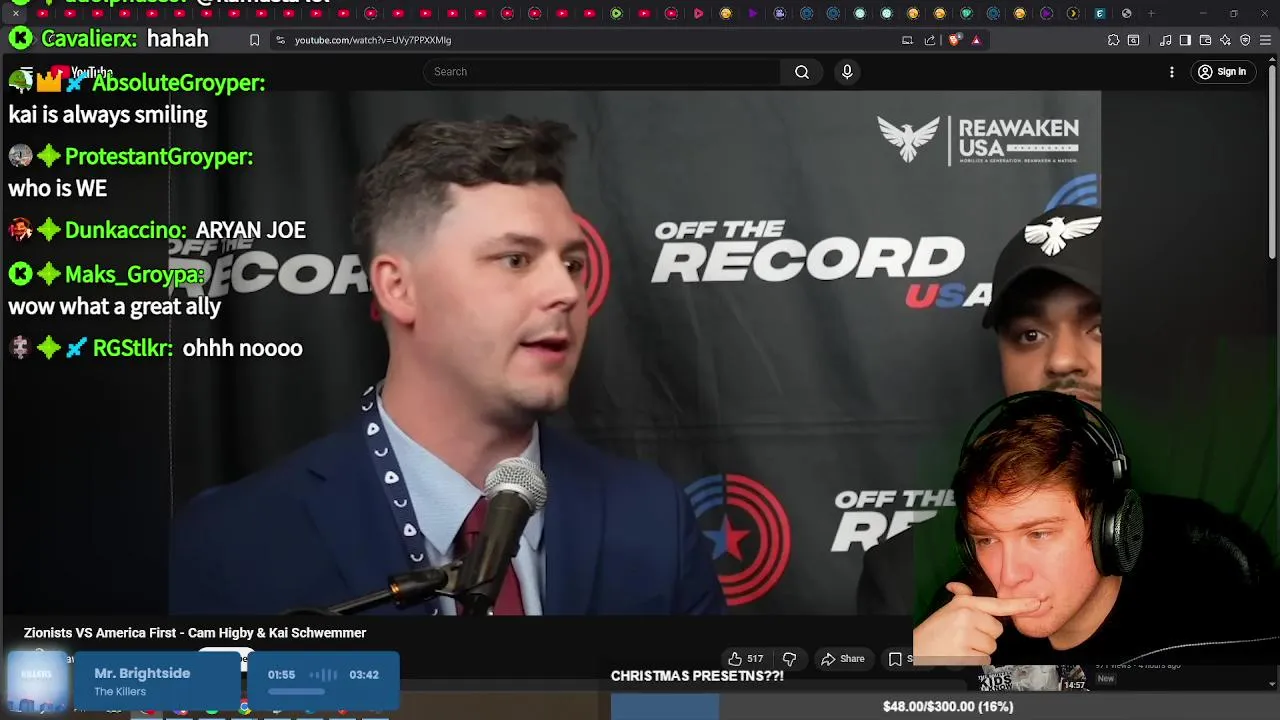Open YouTube hamburger guide menu

pos(26,73)
